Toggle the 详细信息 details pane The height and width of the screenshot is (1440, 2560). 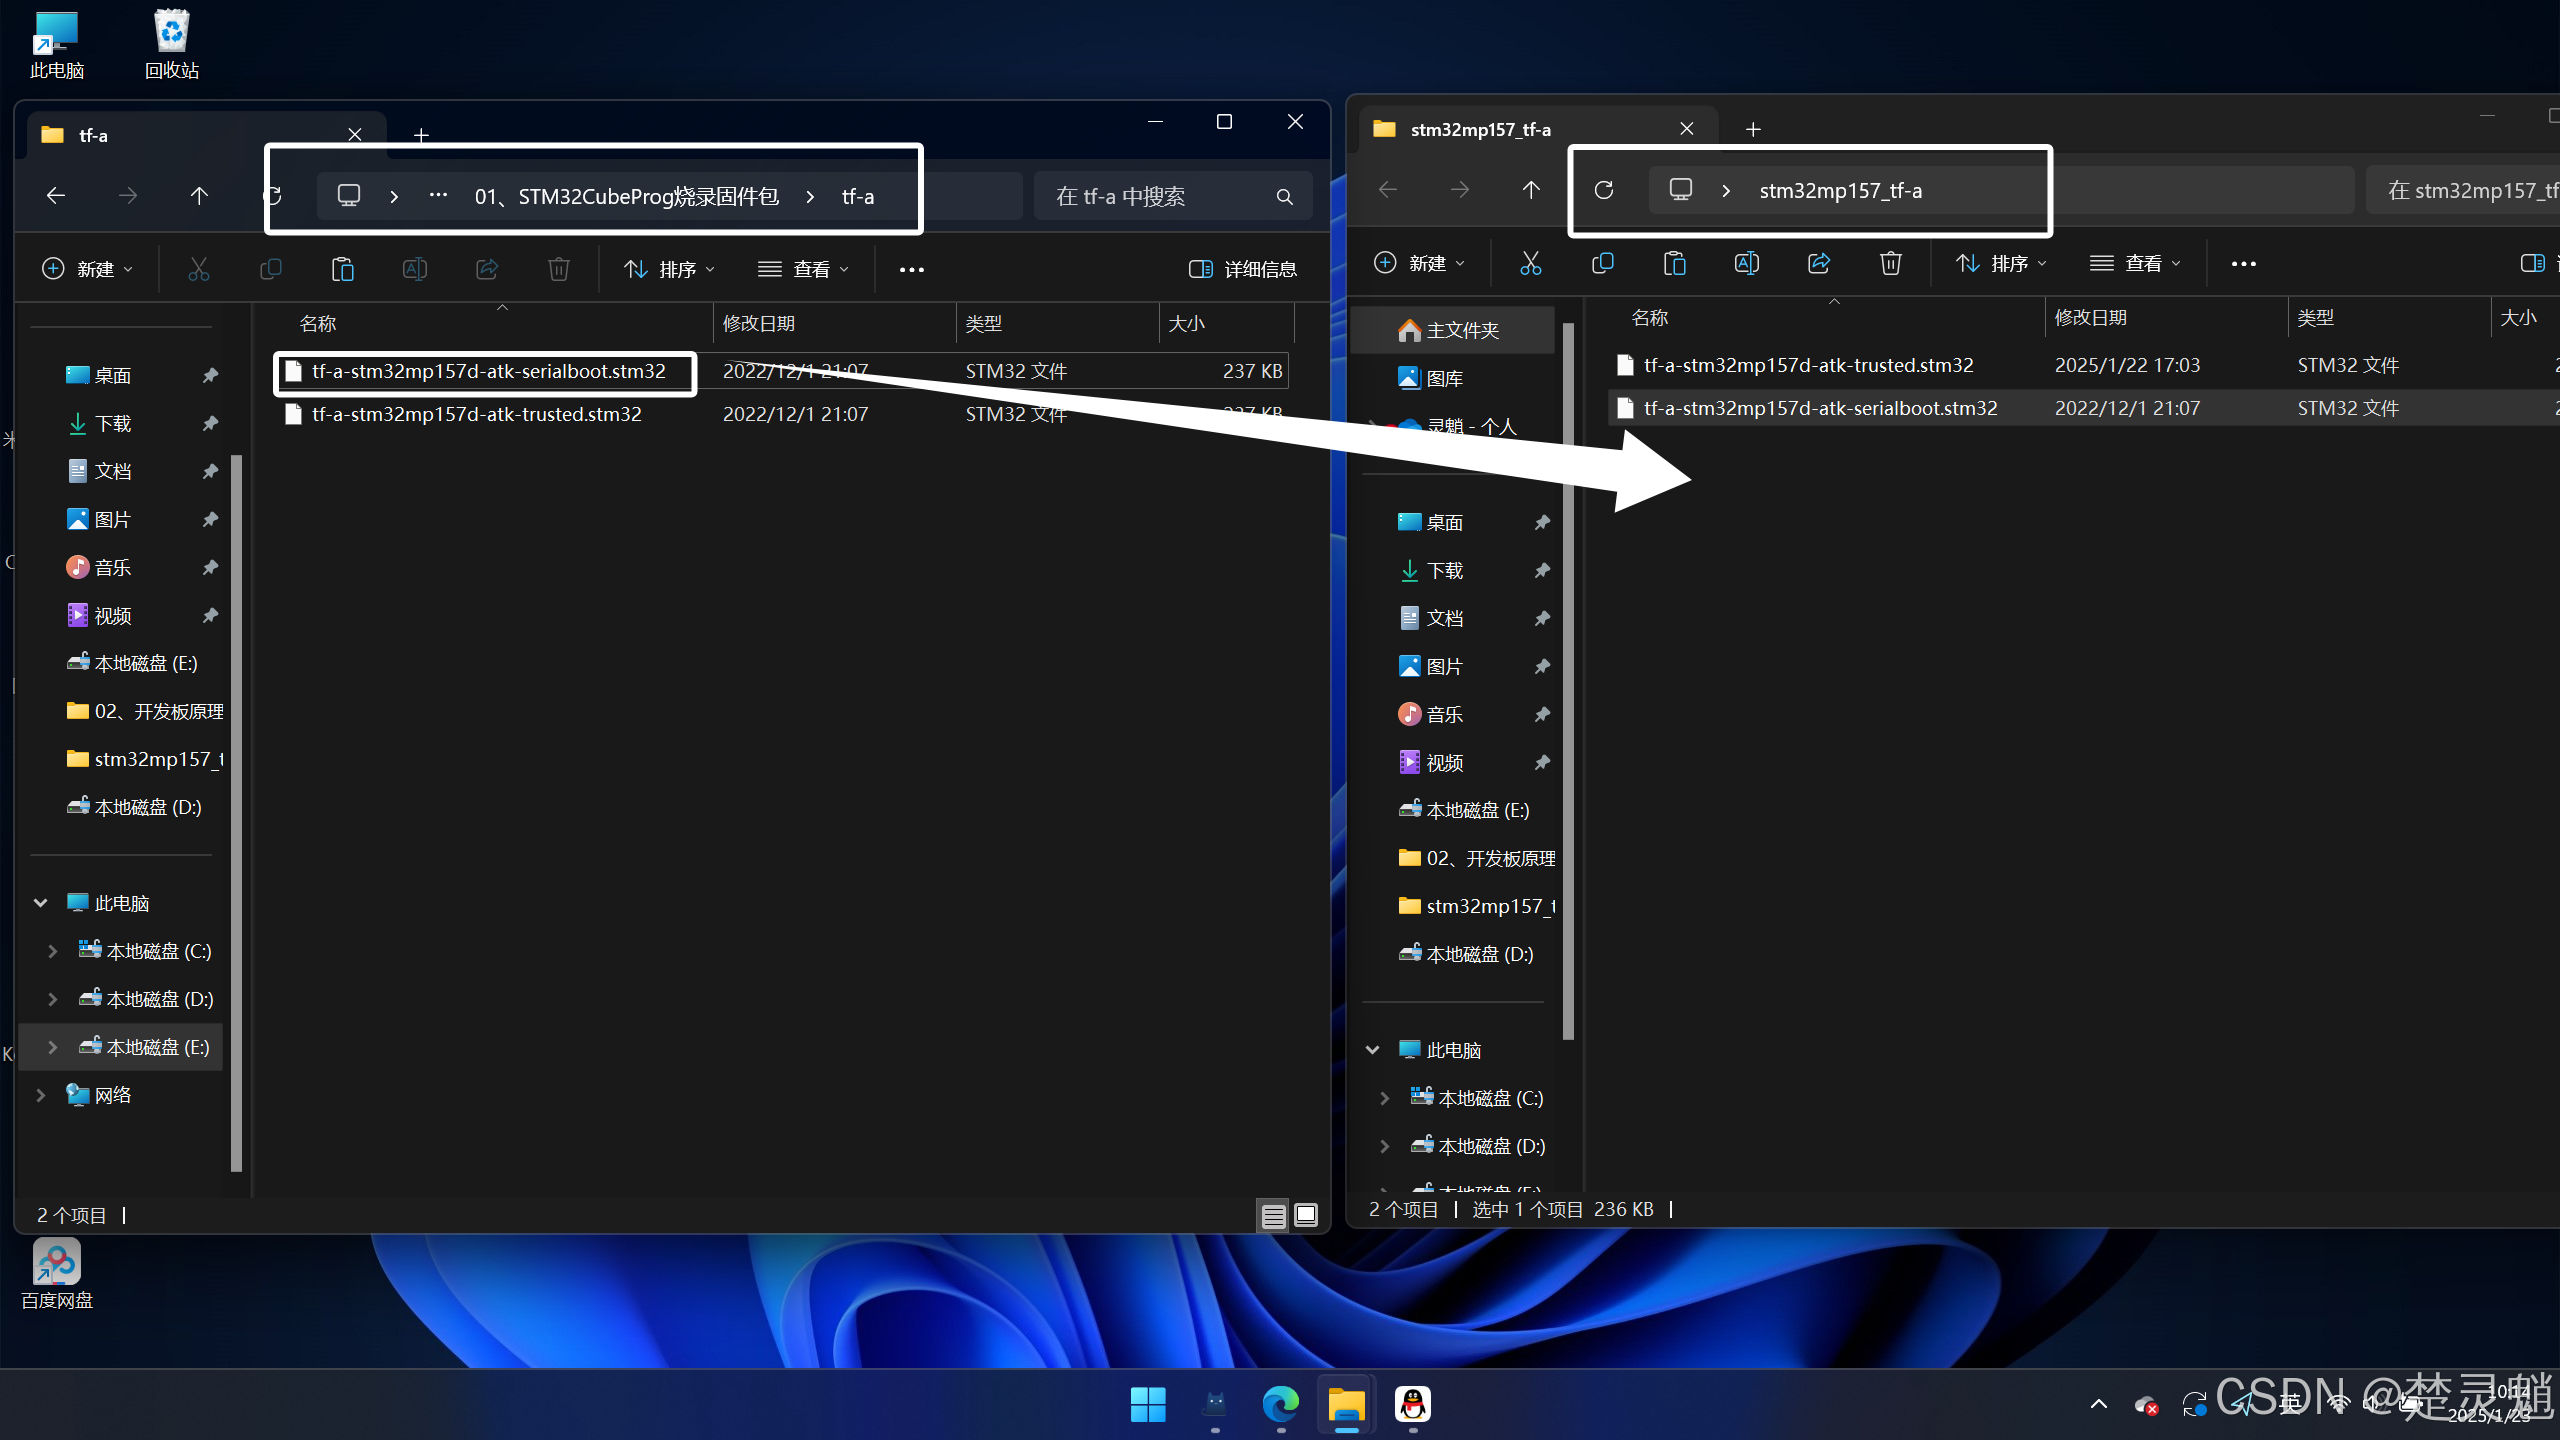pyautogui.click(x=1243, y=269)
